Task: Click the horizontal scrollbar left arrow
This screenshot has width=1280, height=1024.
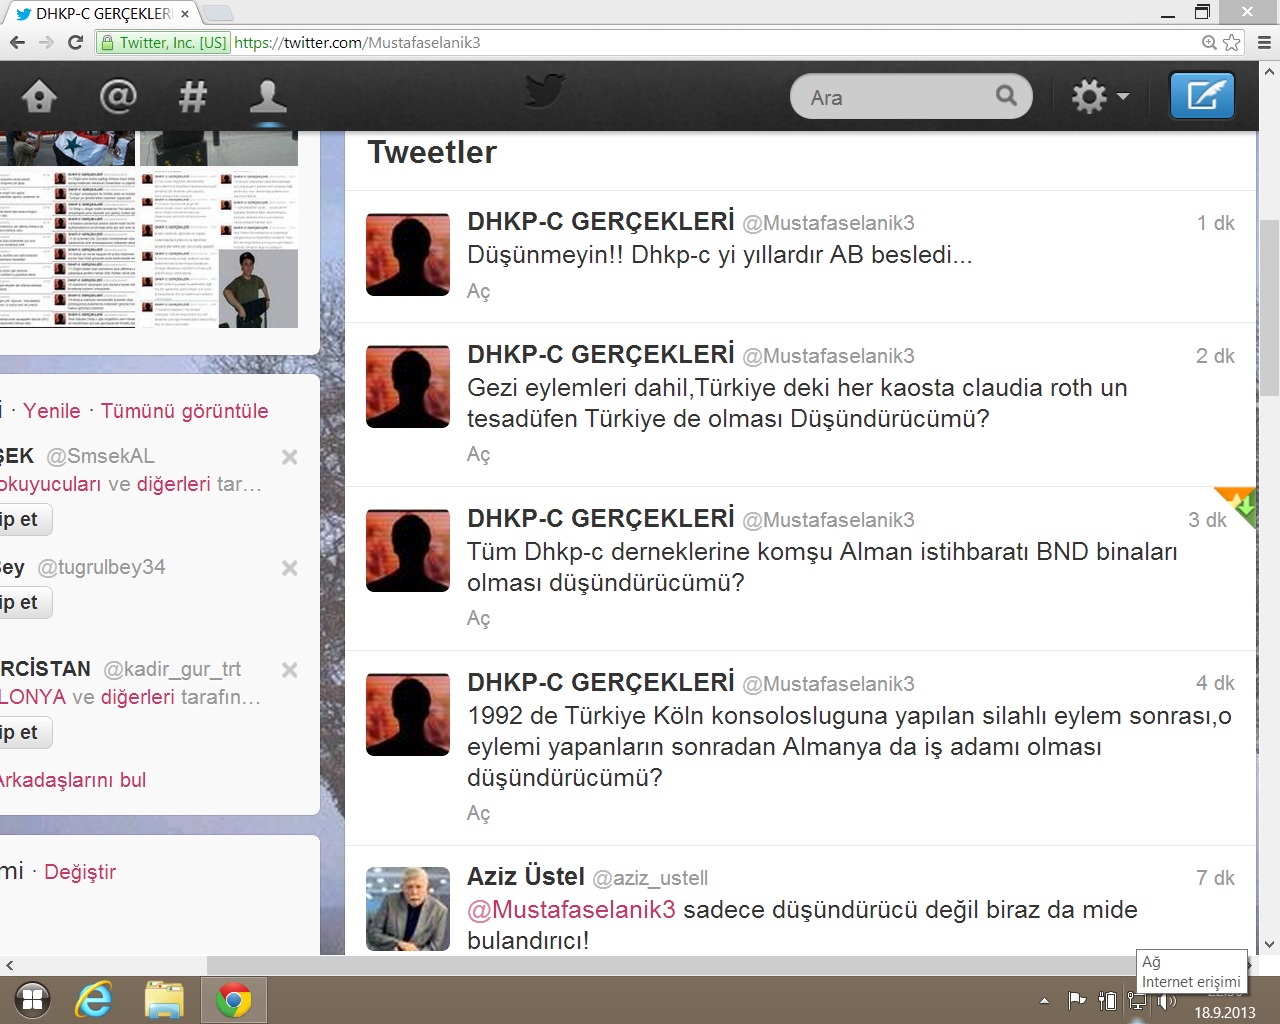Action: tap(9, 965)
